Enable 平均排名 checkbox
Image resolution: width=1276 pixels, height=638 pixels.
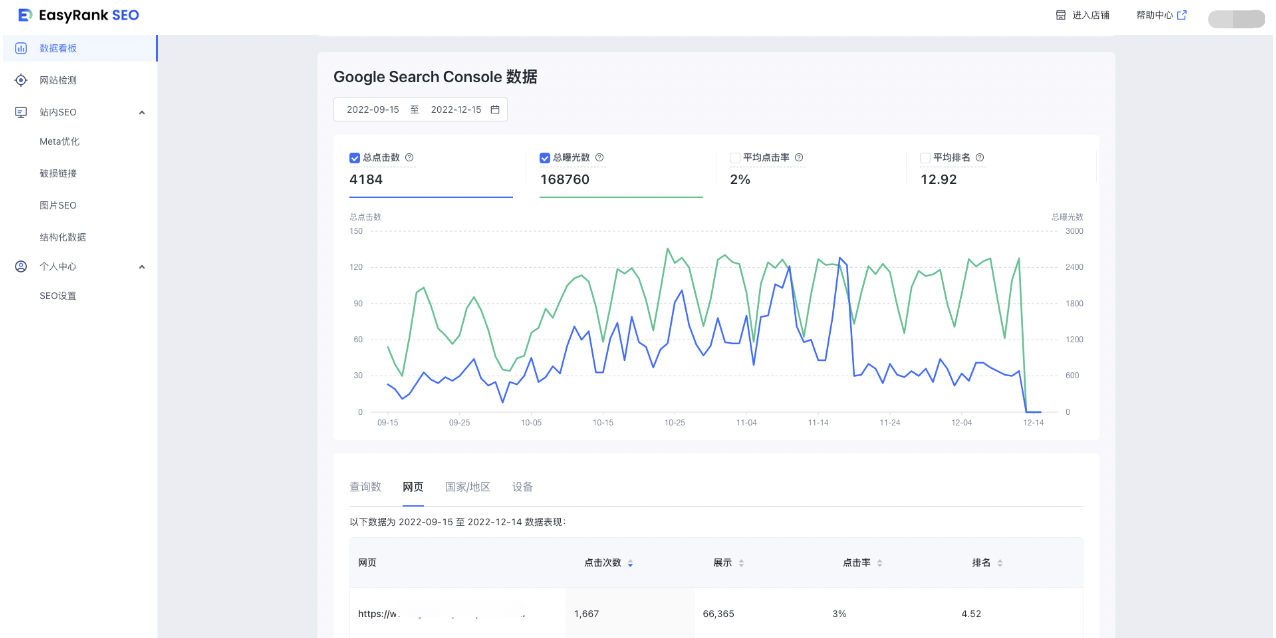925,157
